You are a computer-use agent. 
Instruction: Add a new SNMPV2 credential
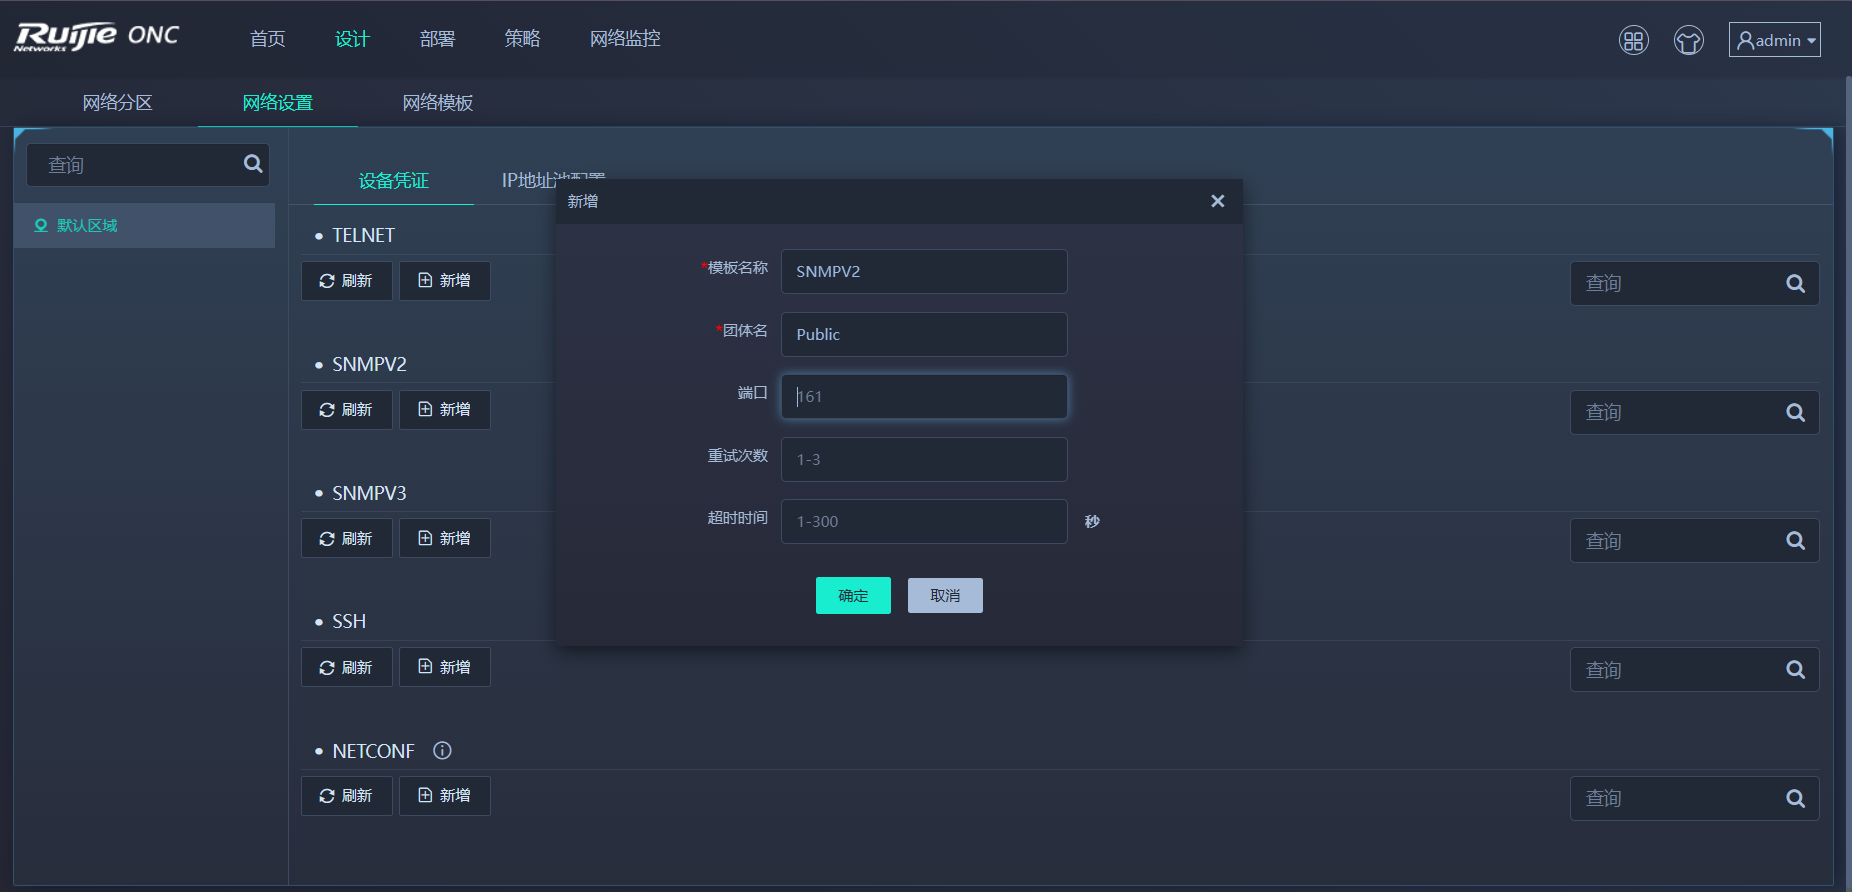[444, 410]
